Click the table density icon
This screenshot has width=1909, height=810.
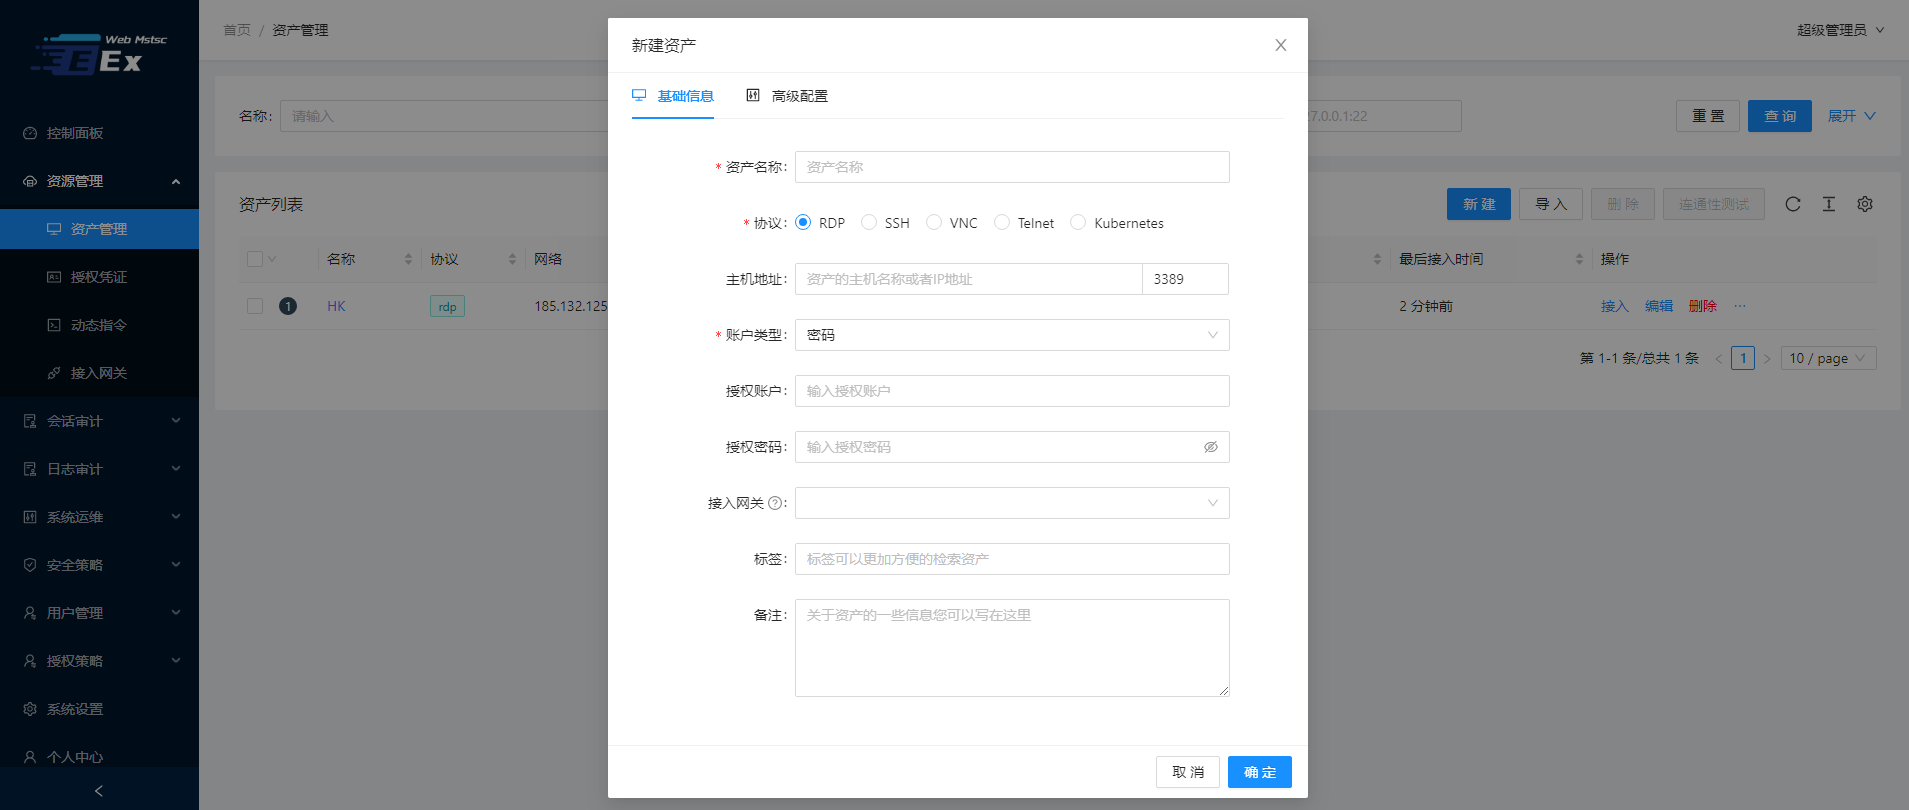point(1829,204)
